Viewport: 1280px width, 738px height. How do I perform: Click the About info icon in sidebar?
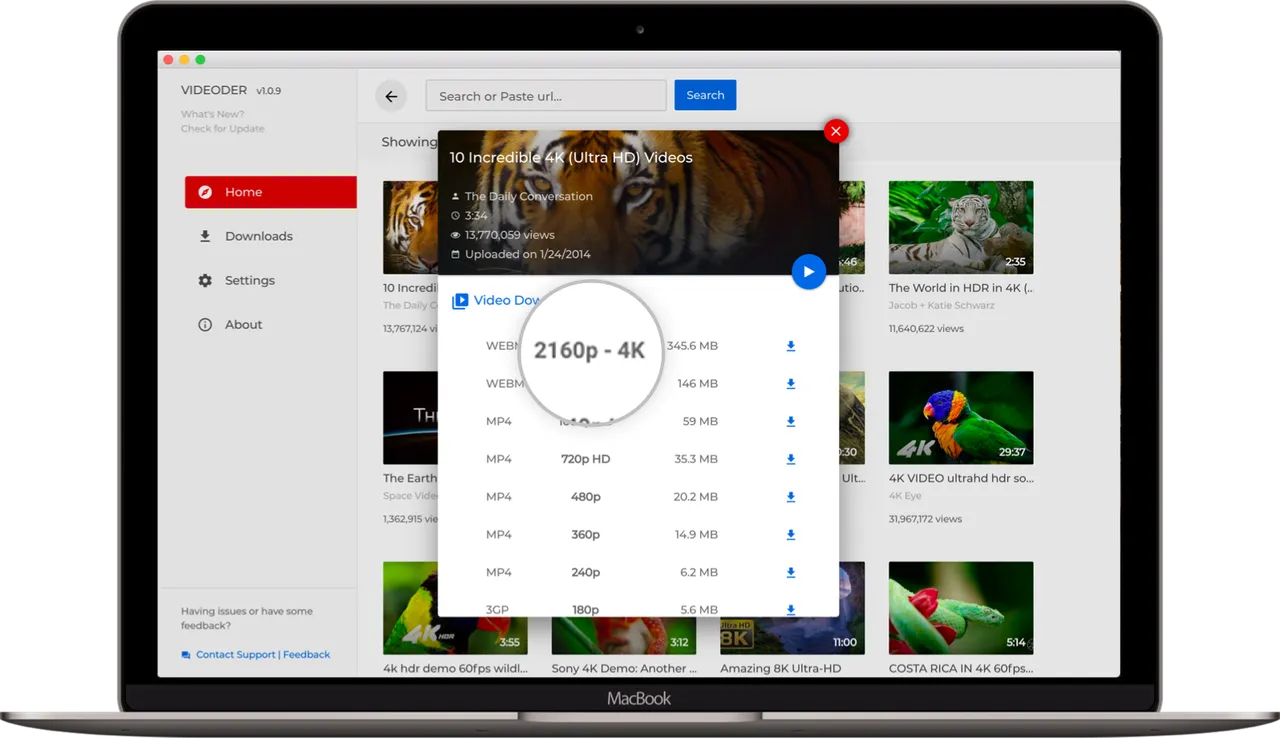tap(205, 324)
